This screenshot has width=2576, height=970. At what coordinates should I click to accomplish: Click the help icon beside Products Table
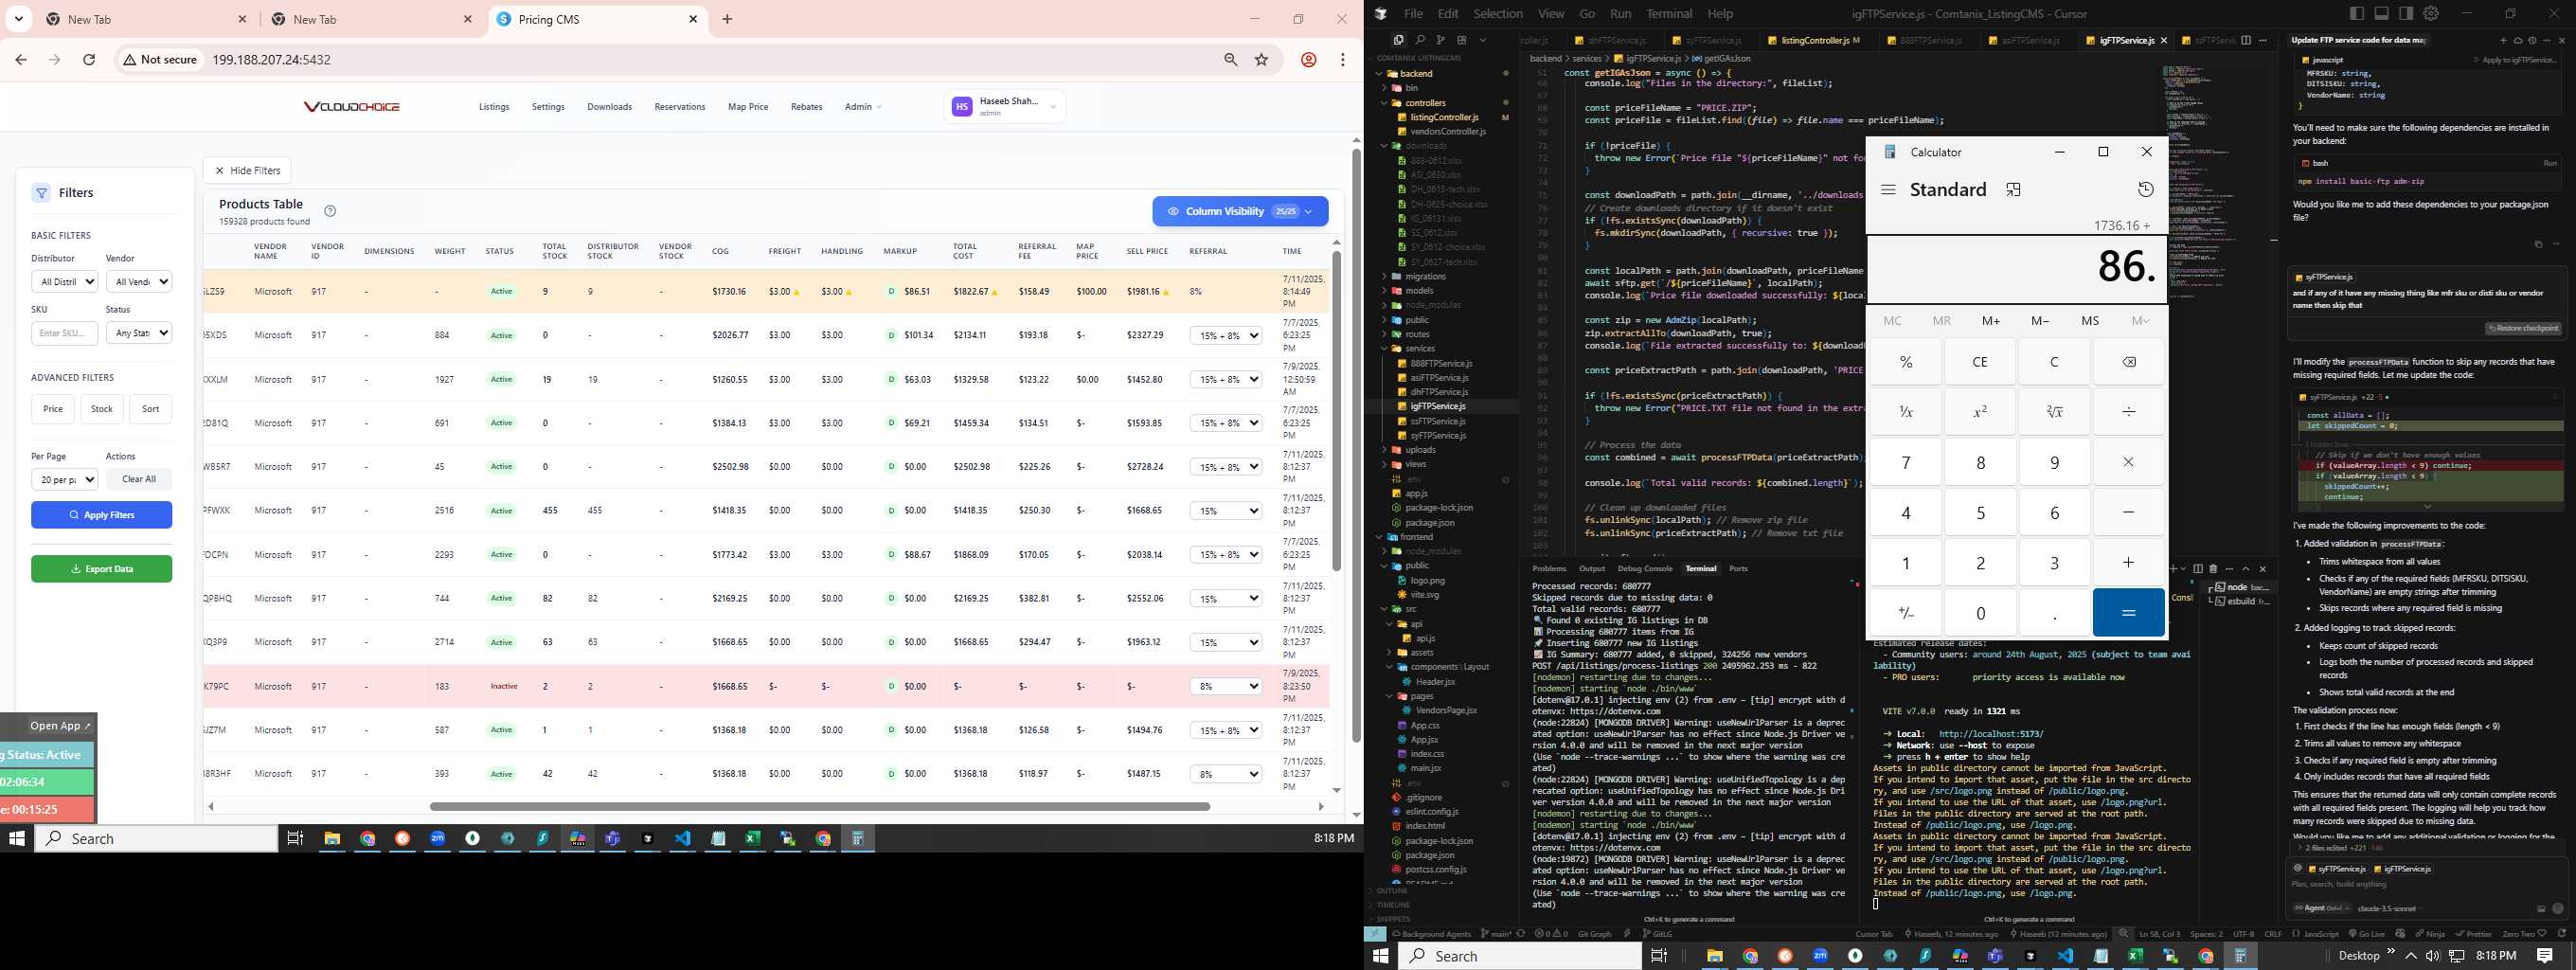click(330, 211)
